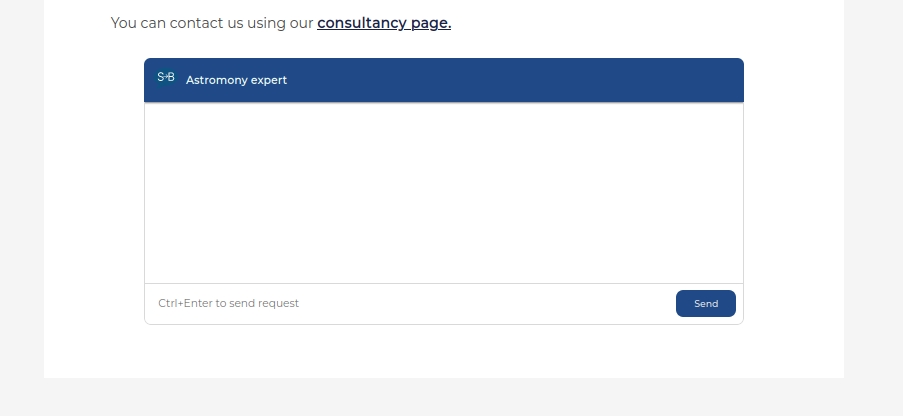This screenshot has width=903, height=416.
Task: Click the S→B logo icon in chat header
Action: (166, 77)
